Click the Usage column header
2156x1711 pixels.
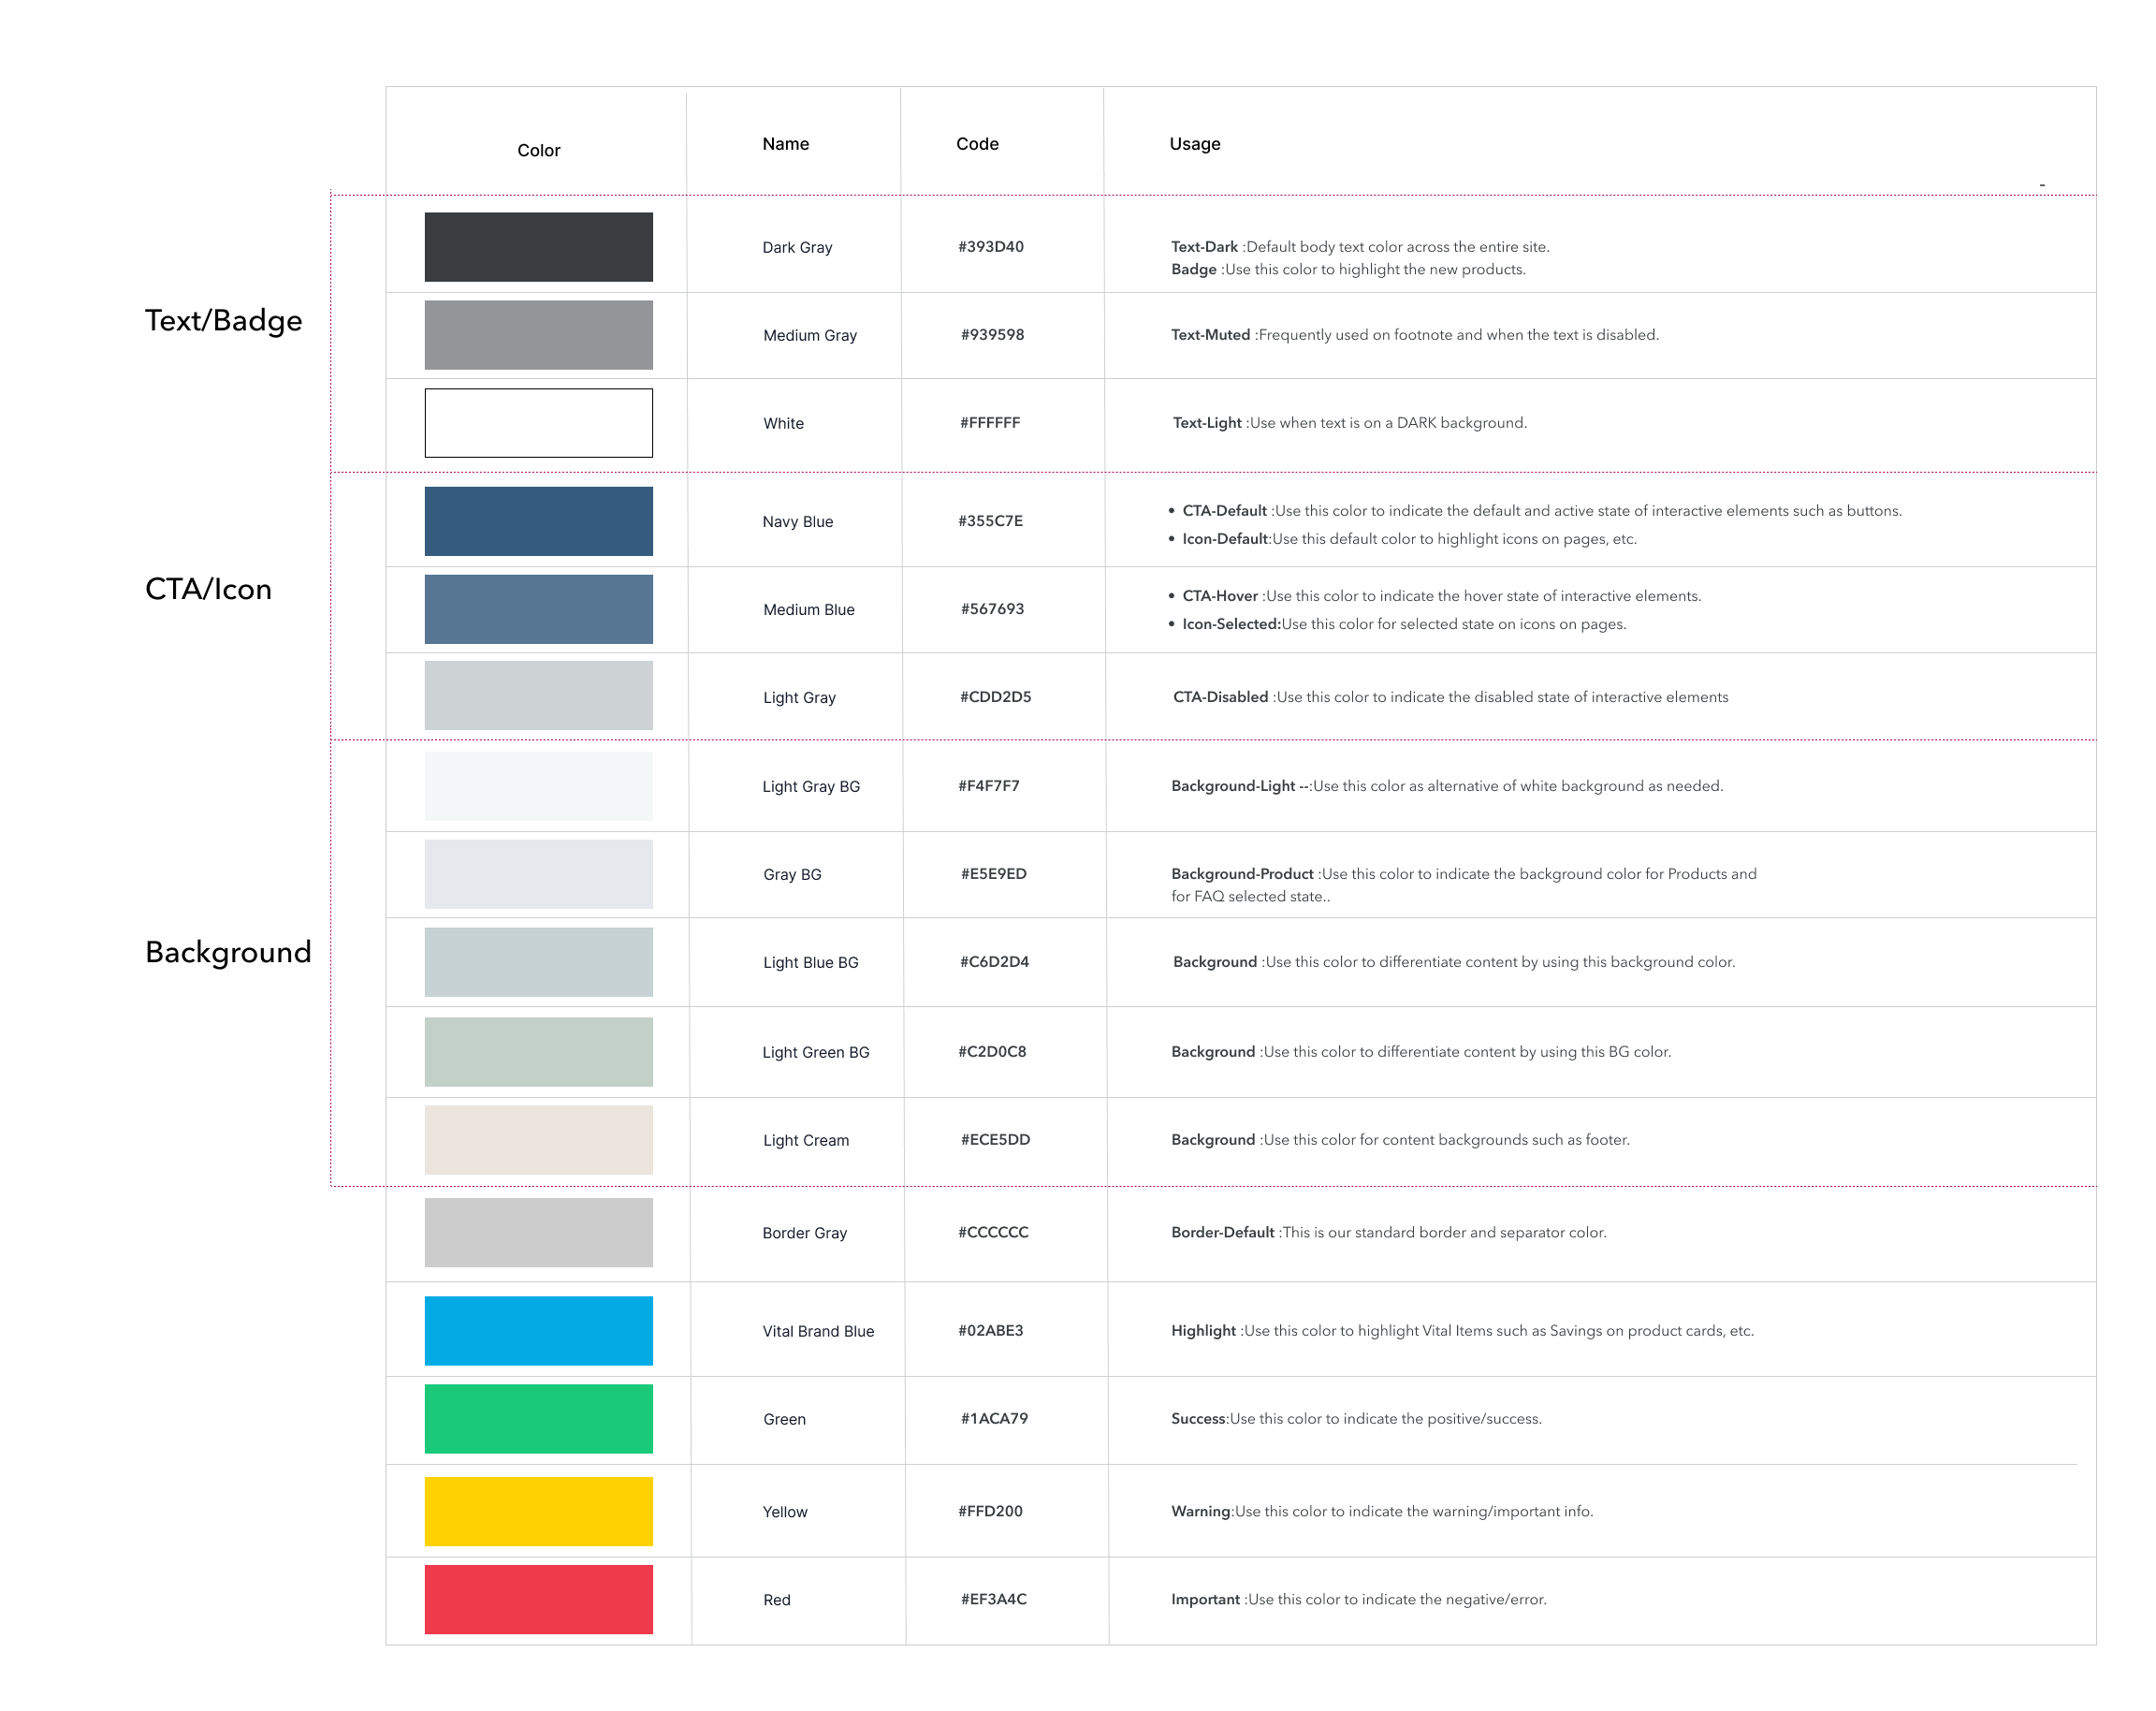(x=1194, y=143)
